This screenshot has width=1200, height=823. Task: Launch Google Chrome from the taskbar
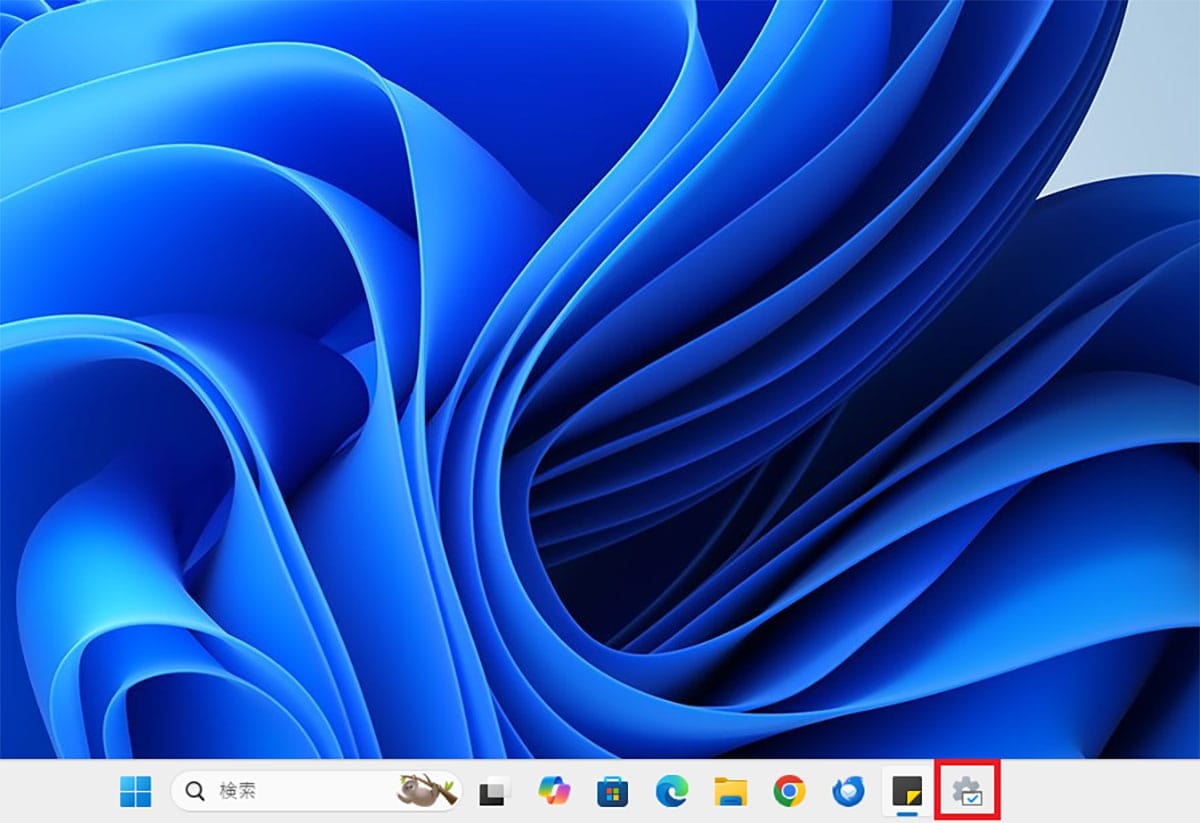789,792
